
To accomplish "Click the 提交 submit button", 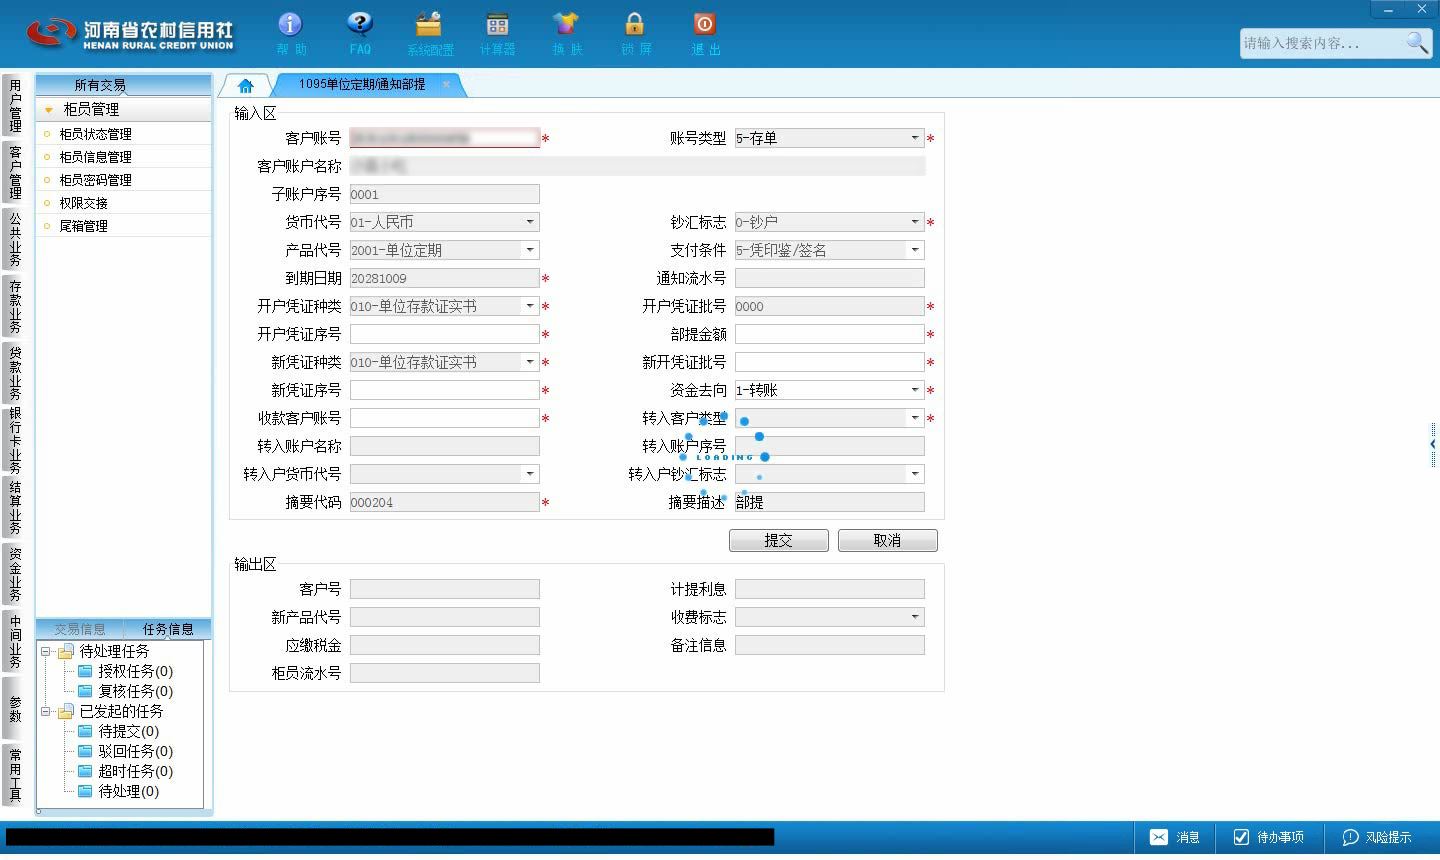I will click(x=778, y=540).
